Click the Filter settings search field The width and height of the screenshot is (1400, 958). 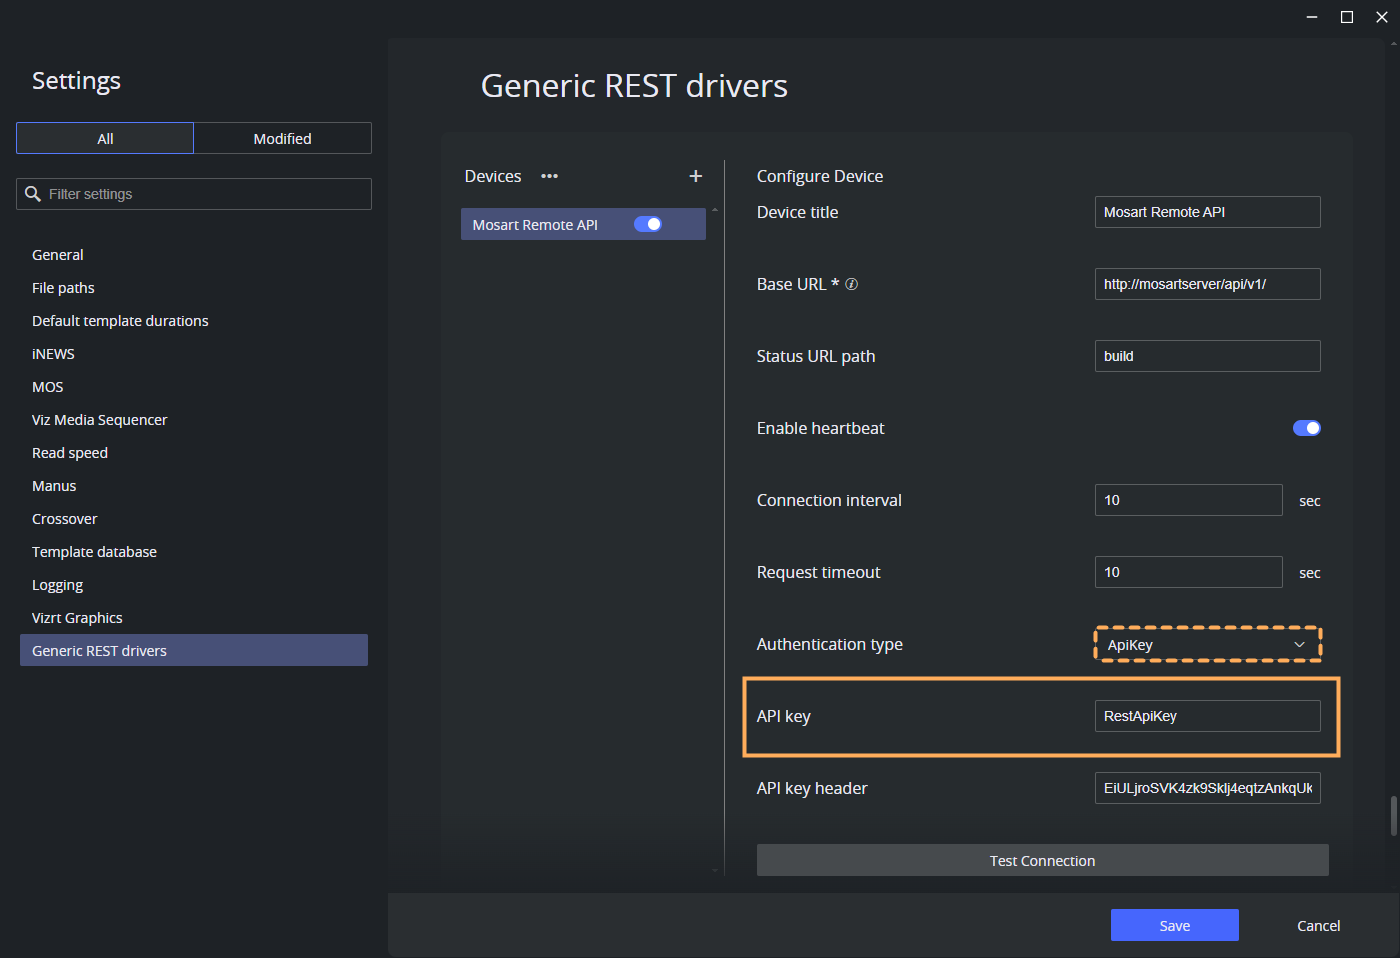point(194,194)
